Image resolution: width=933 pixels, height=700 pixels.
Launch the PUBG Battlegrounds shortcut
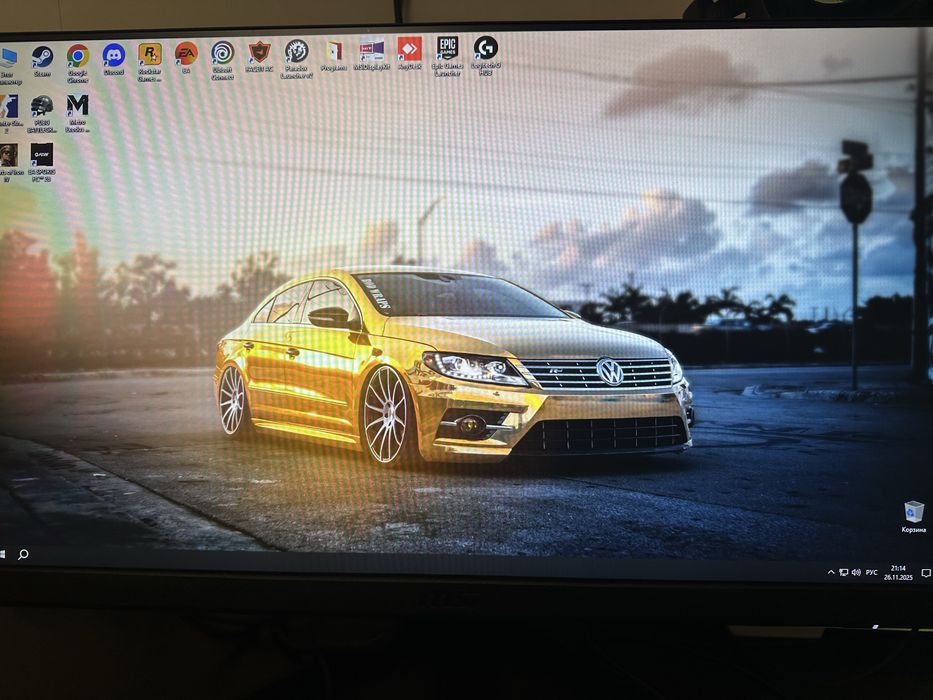click(42, 114)
